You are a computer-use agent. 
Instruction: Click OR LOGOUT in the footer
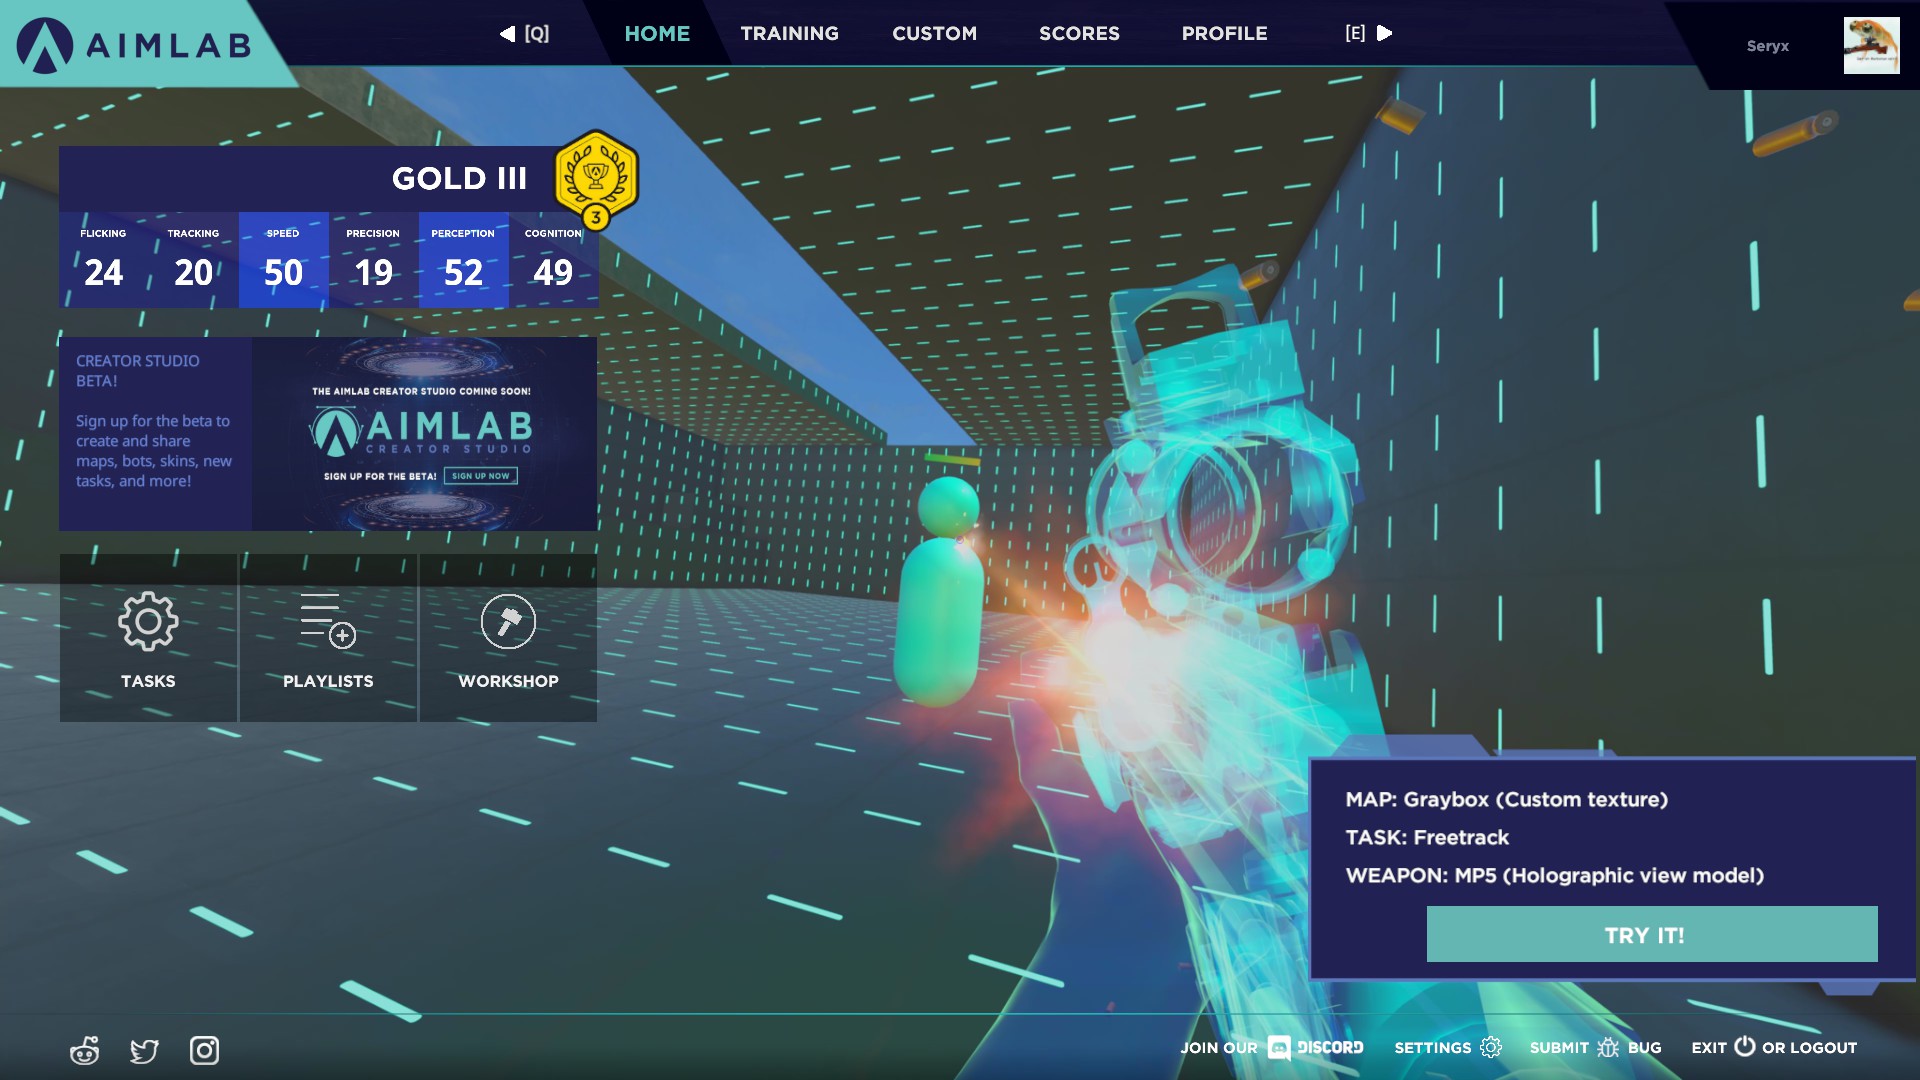point(1809,1048)
